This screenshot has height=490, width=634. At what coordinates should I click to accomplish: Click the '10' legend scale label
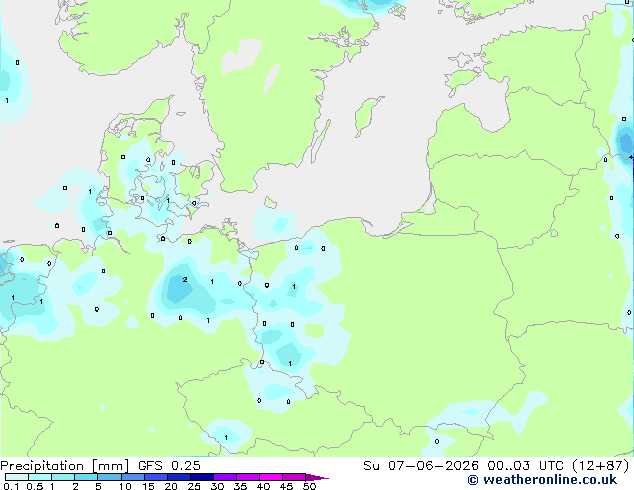pyautogui.click(x=125, y=486)
